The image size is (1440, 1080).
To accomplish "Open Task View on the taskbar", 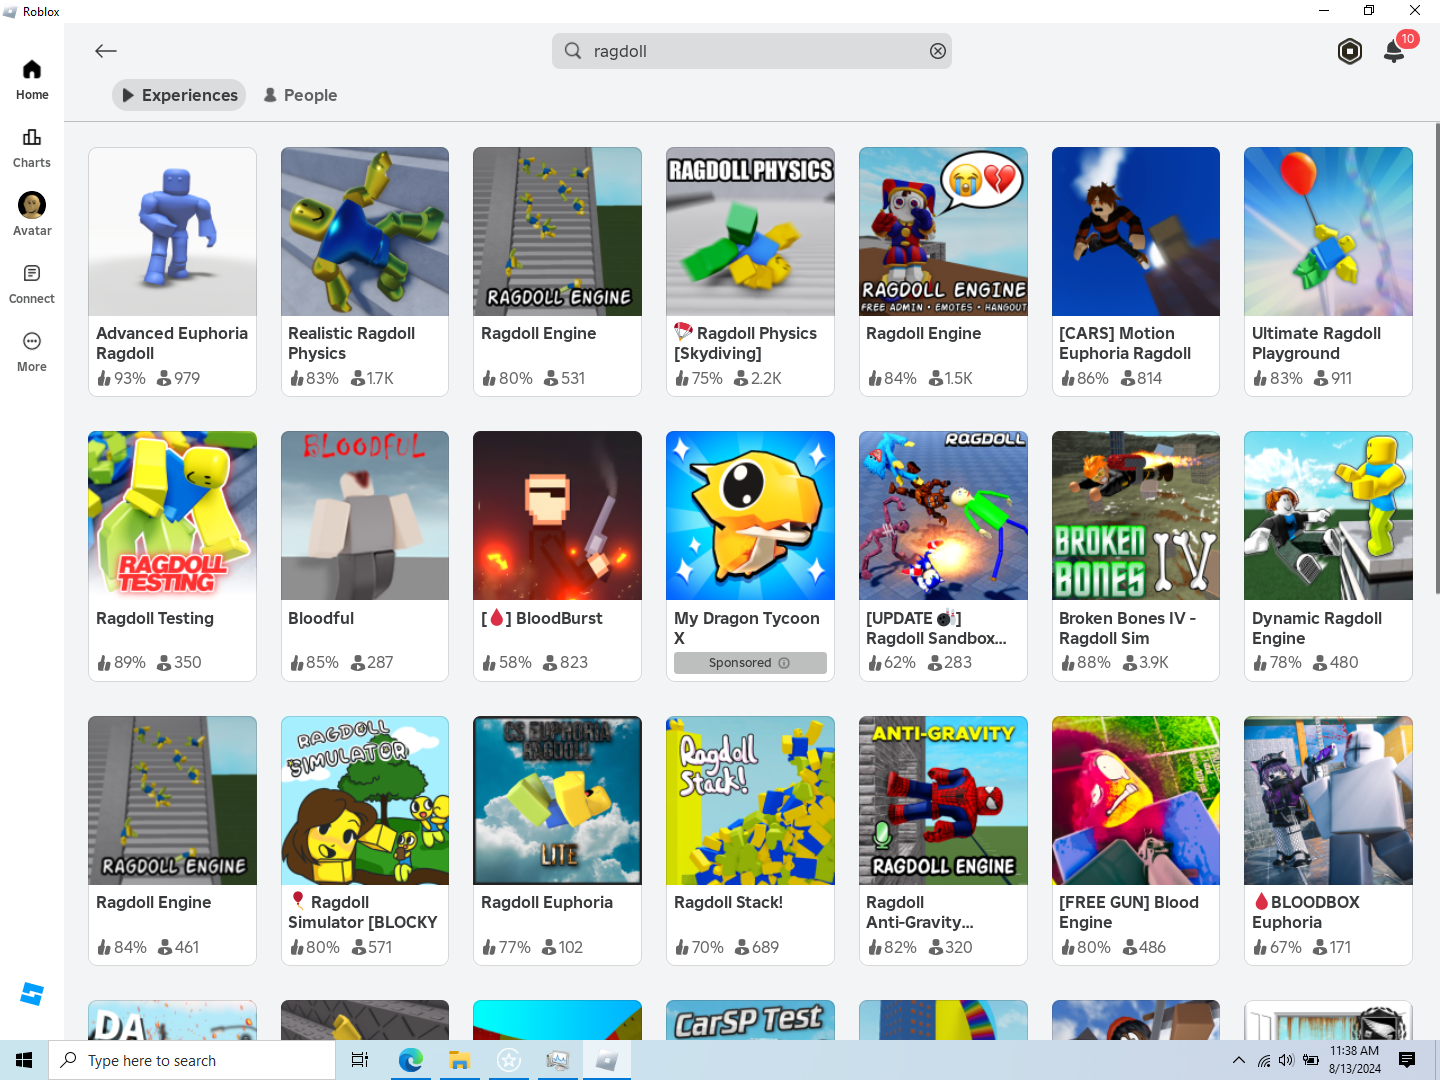I will tap(360, 1060).
